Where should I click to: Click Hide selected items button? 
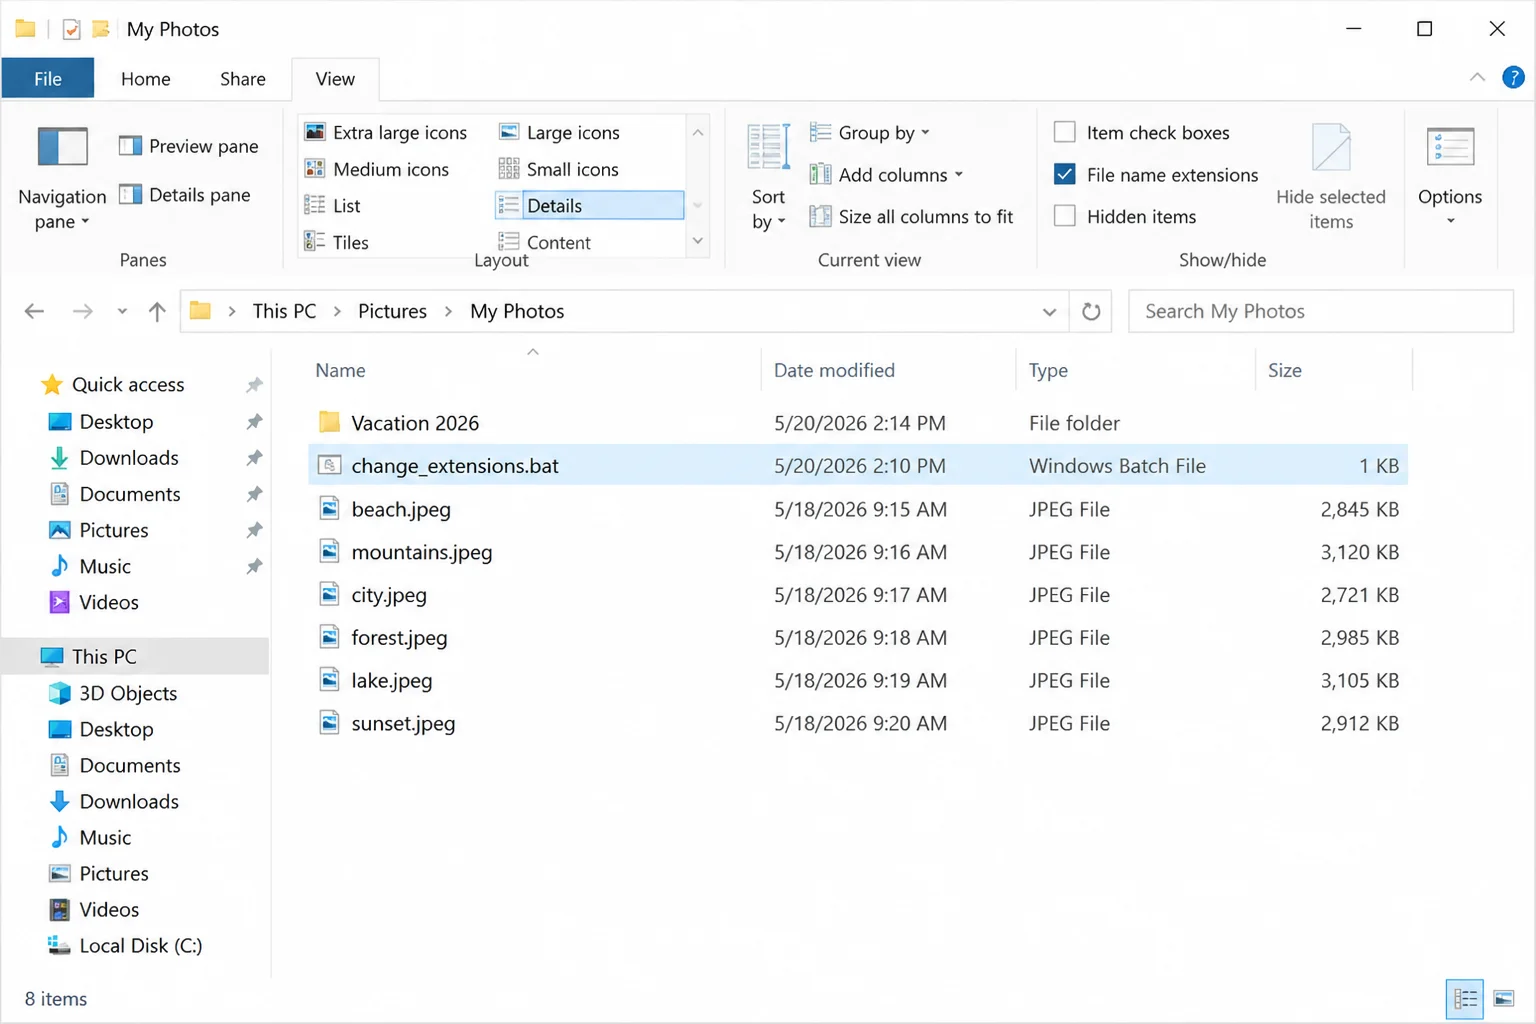1331,178
